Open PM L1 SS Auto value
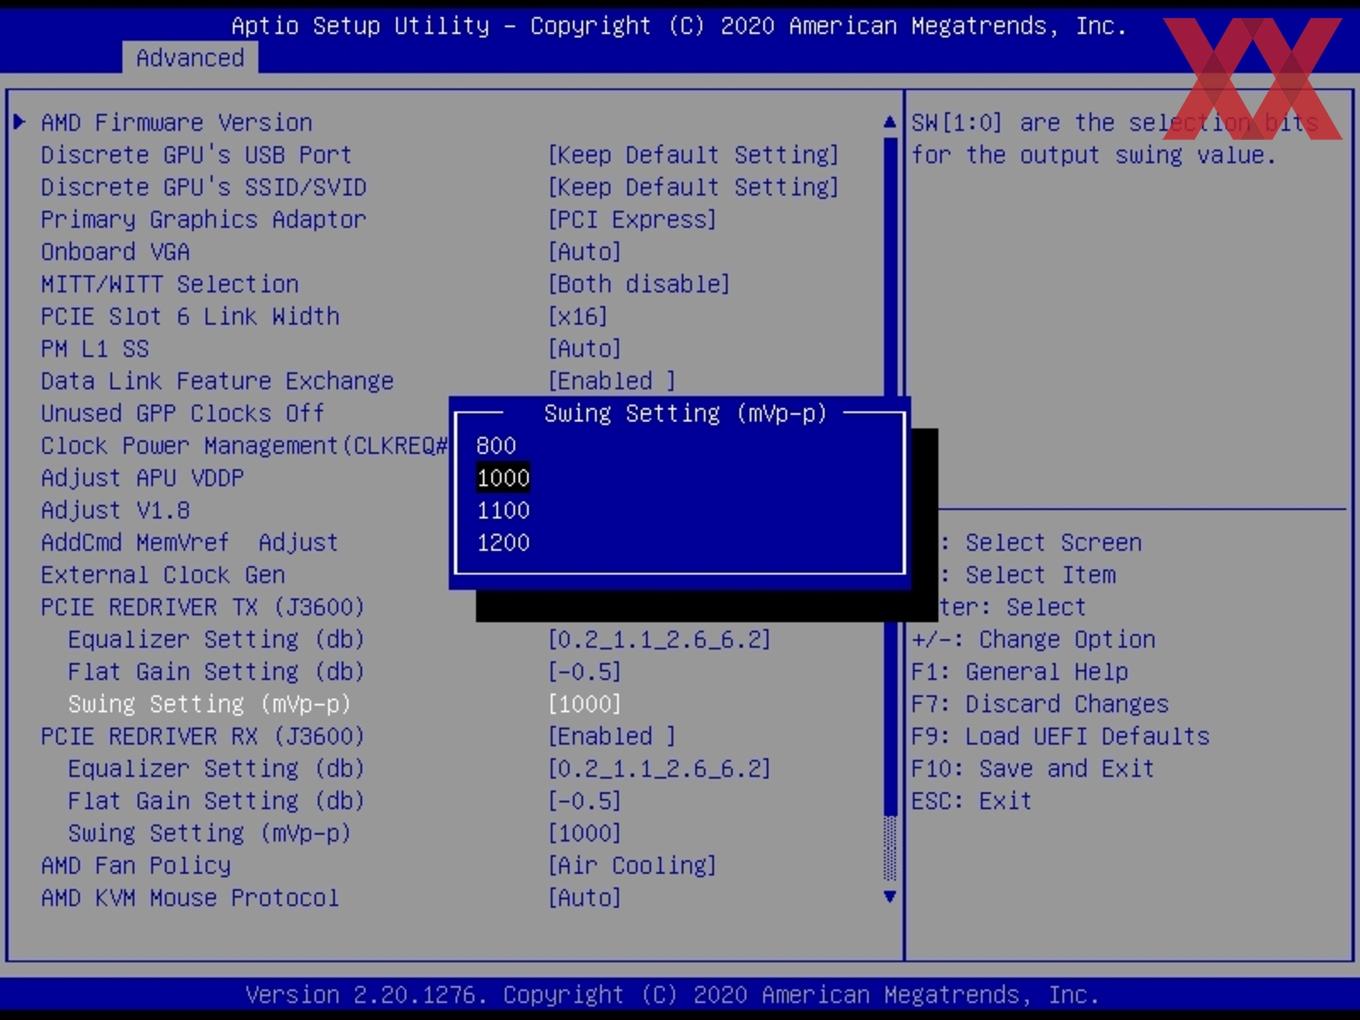1360x1020 pixels. (585, 349)
